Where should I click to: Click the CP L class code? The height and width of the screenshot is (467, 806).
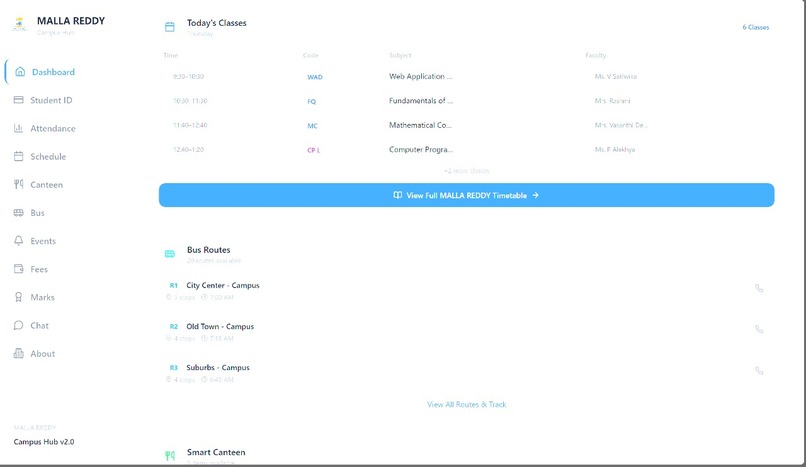tap(314, 150)
